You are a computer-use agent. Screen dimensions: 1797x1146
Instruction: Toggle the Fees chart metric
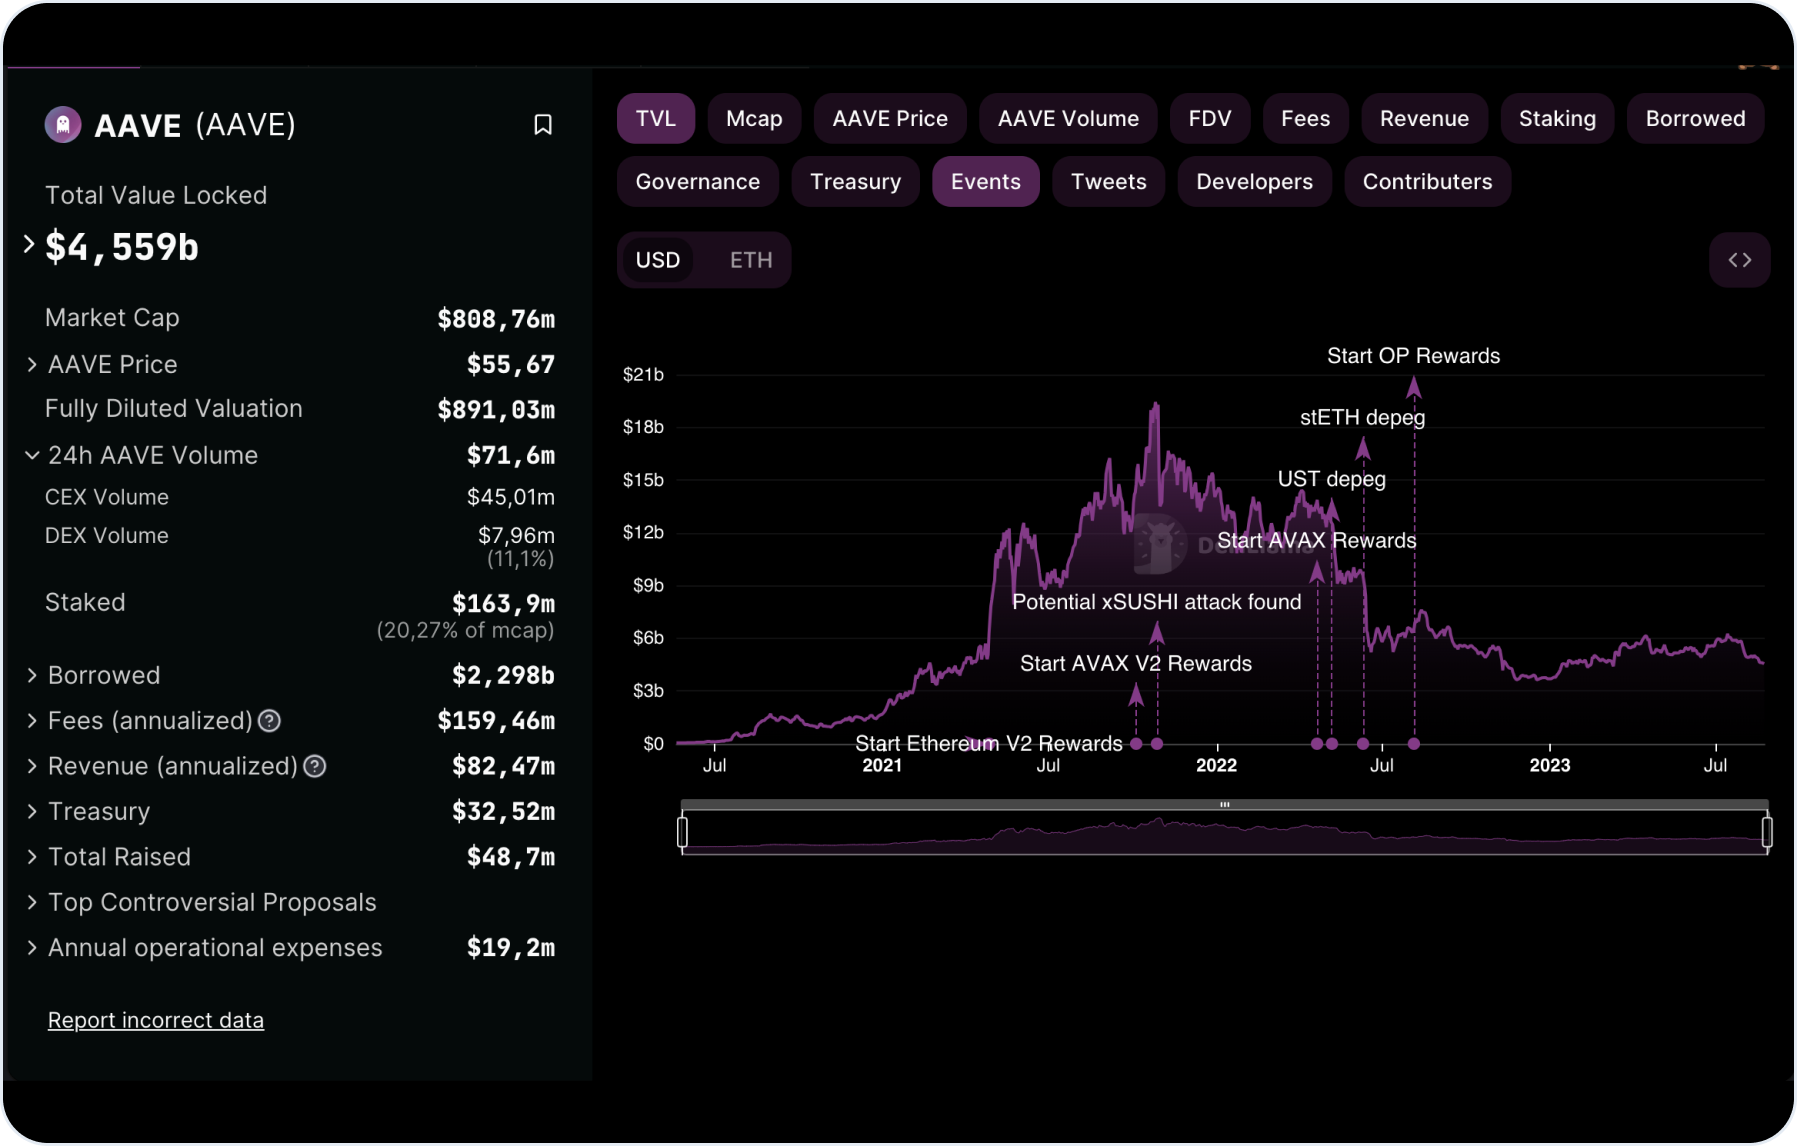(x=1306, y=119)
